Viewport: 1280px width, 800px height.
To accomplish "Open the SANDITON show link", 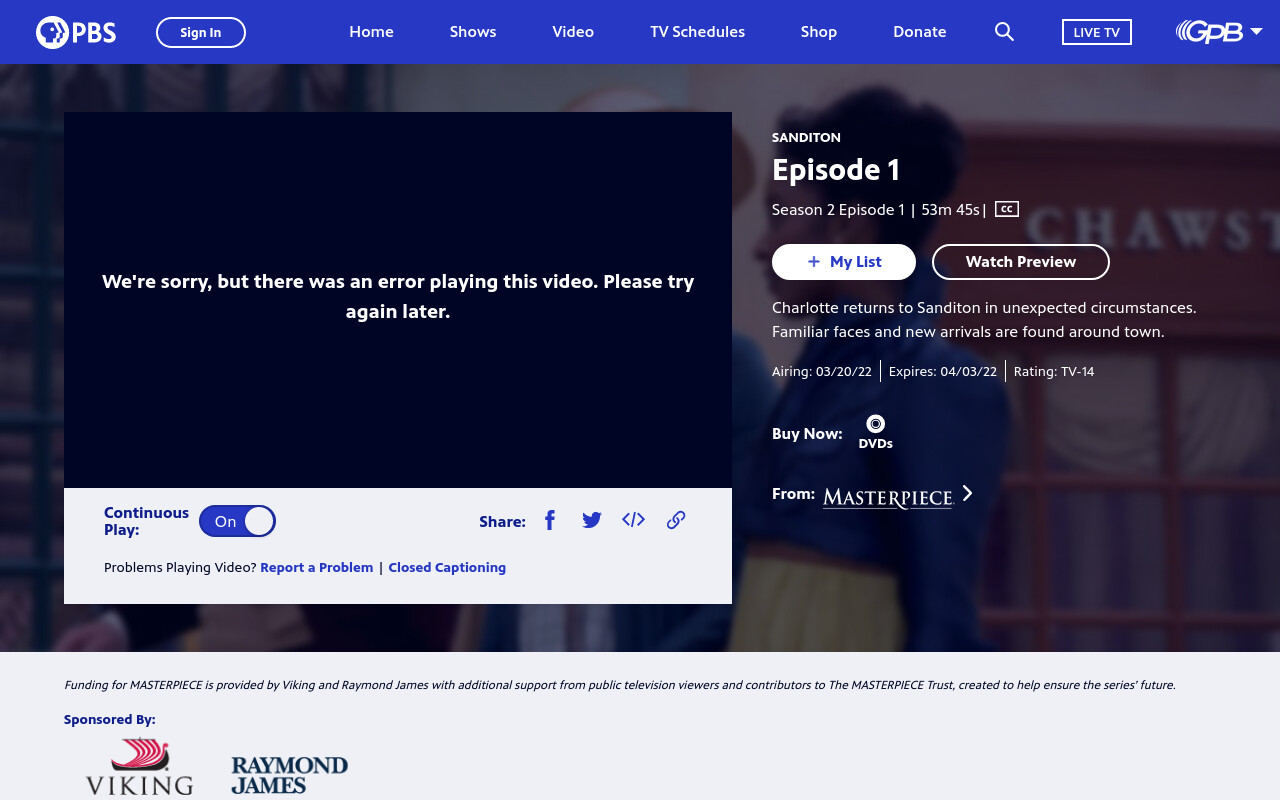I will 806,137.
